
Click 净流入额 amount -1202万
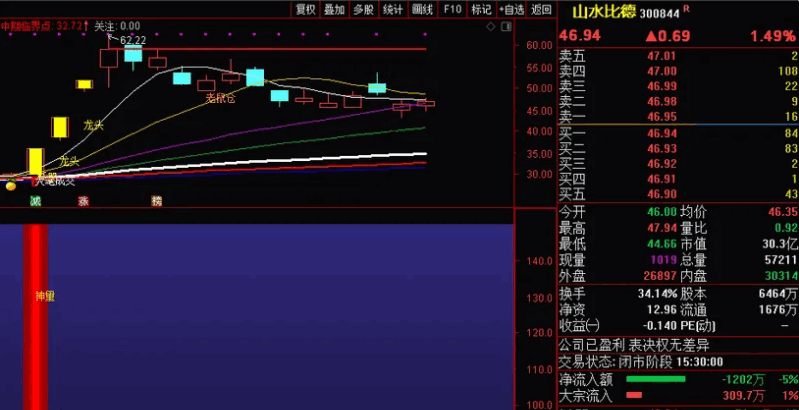(743, 379)
